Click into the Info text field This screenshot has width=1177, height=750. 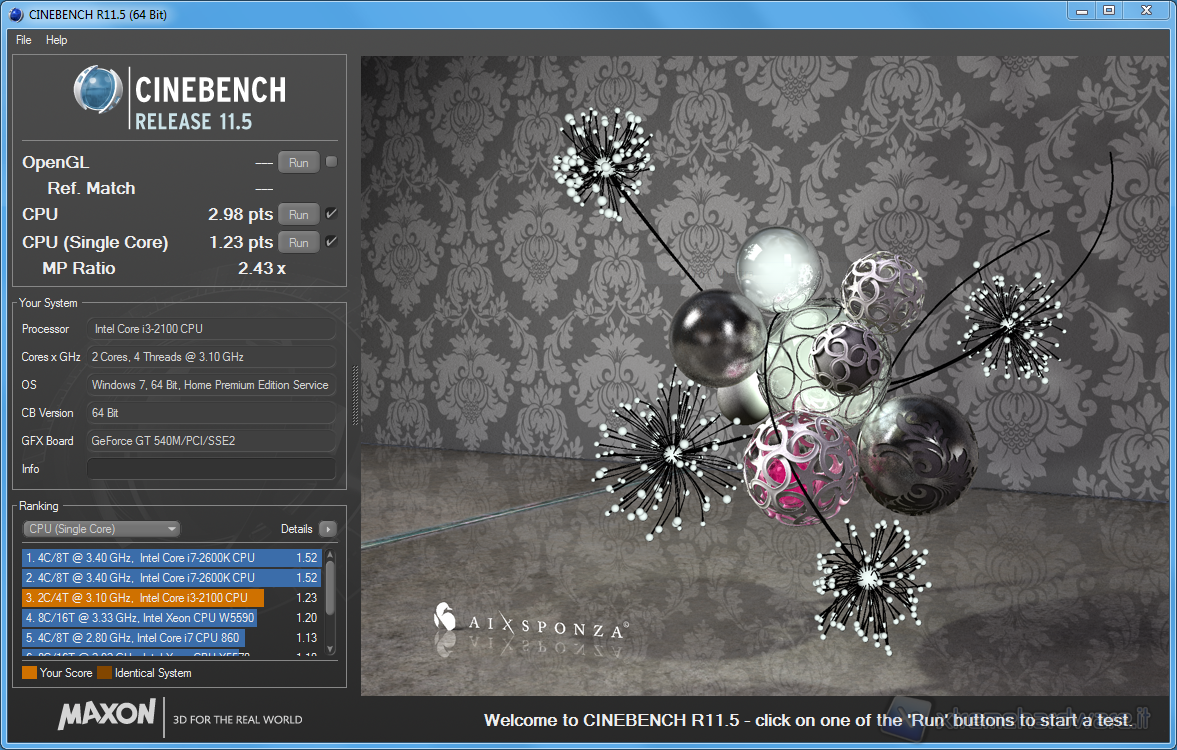(211, 469)
